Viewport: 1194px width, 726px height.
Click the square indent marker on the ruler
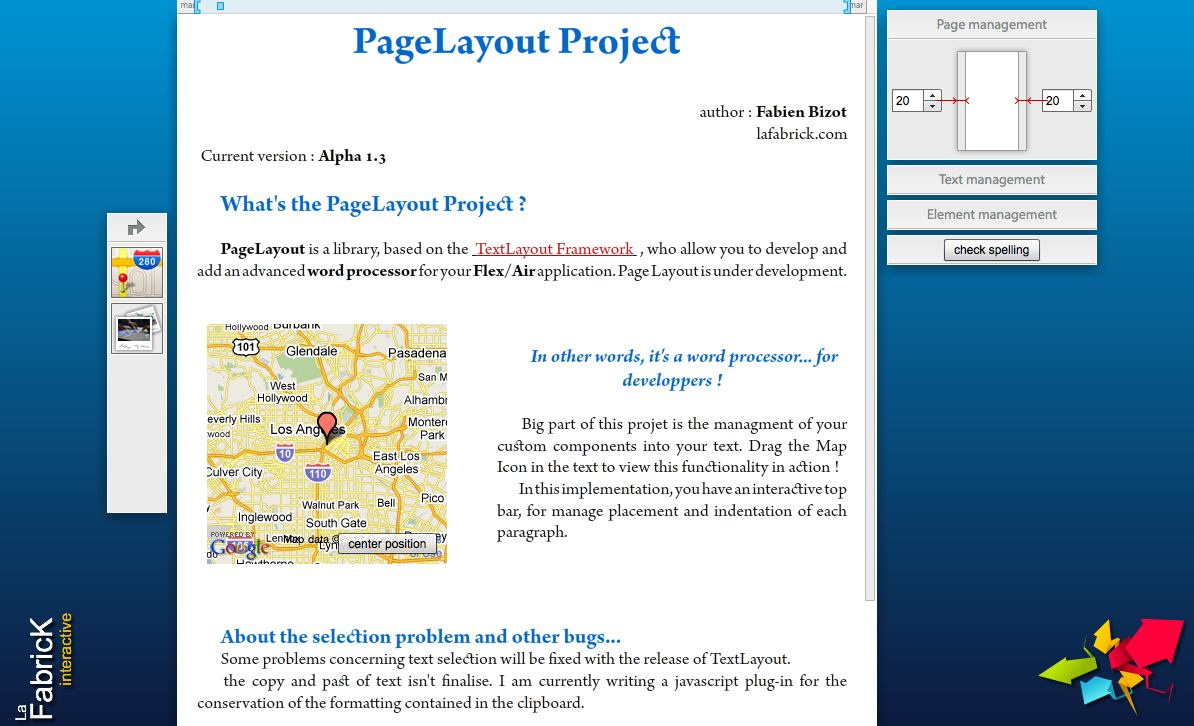pyautogui.click(x=221, y=6)
